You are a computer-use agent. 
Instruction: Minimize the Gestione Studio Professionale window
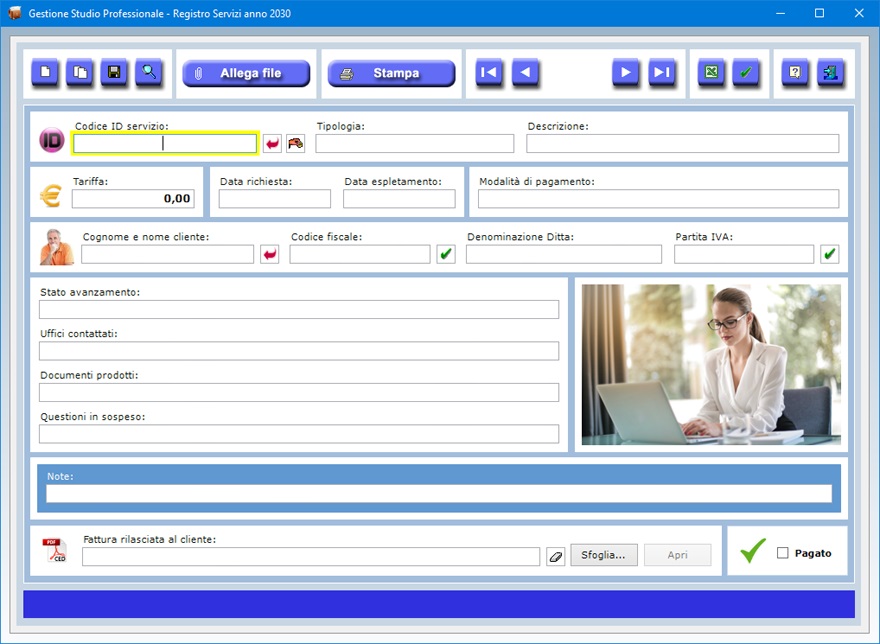point(780,13)
